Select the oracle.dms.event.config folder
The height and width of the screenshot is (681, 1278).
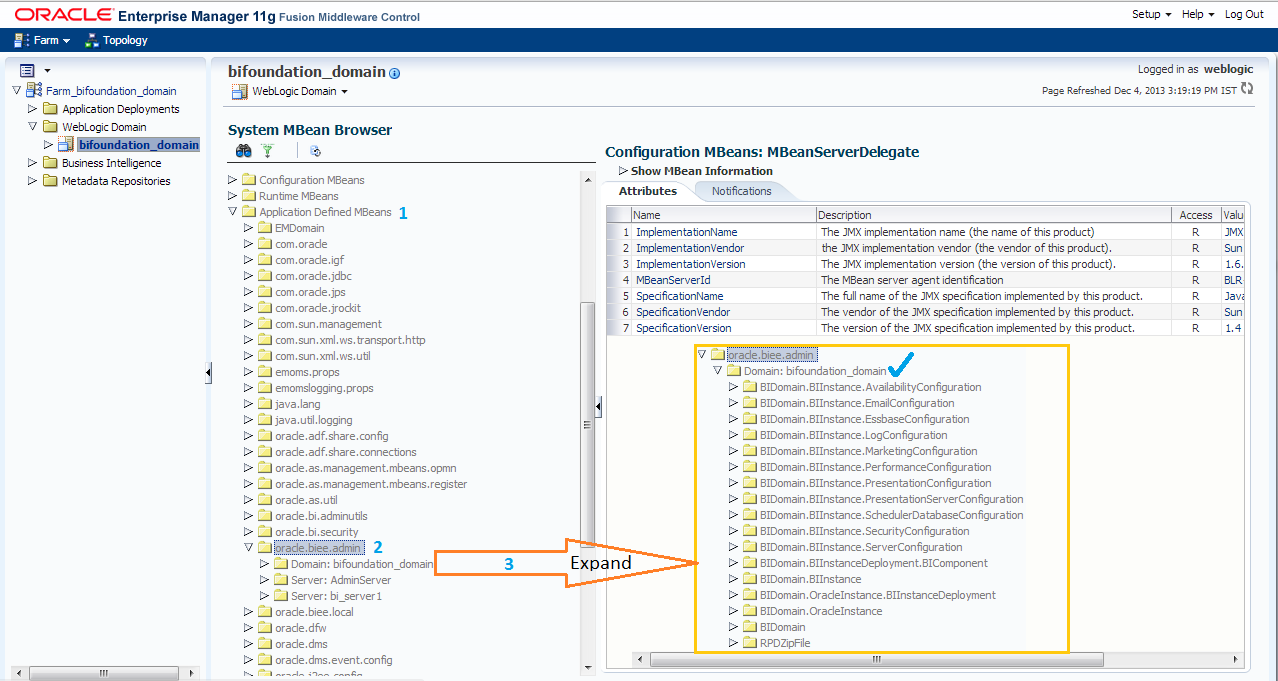[333, 660]
